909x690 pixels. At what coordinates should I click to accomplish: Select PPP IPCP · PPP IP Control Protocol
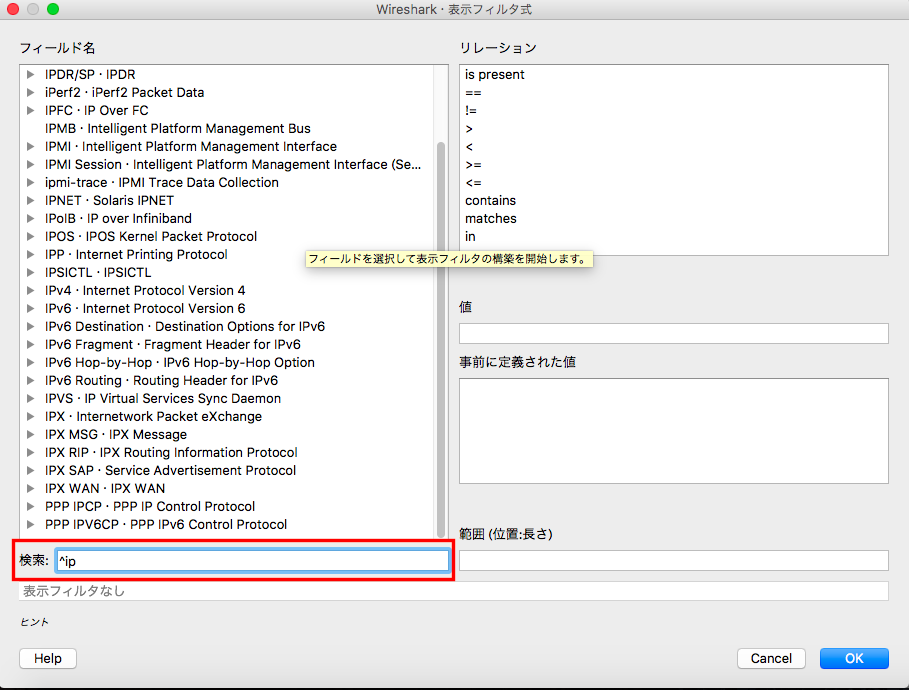pos(150,506)
